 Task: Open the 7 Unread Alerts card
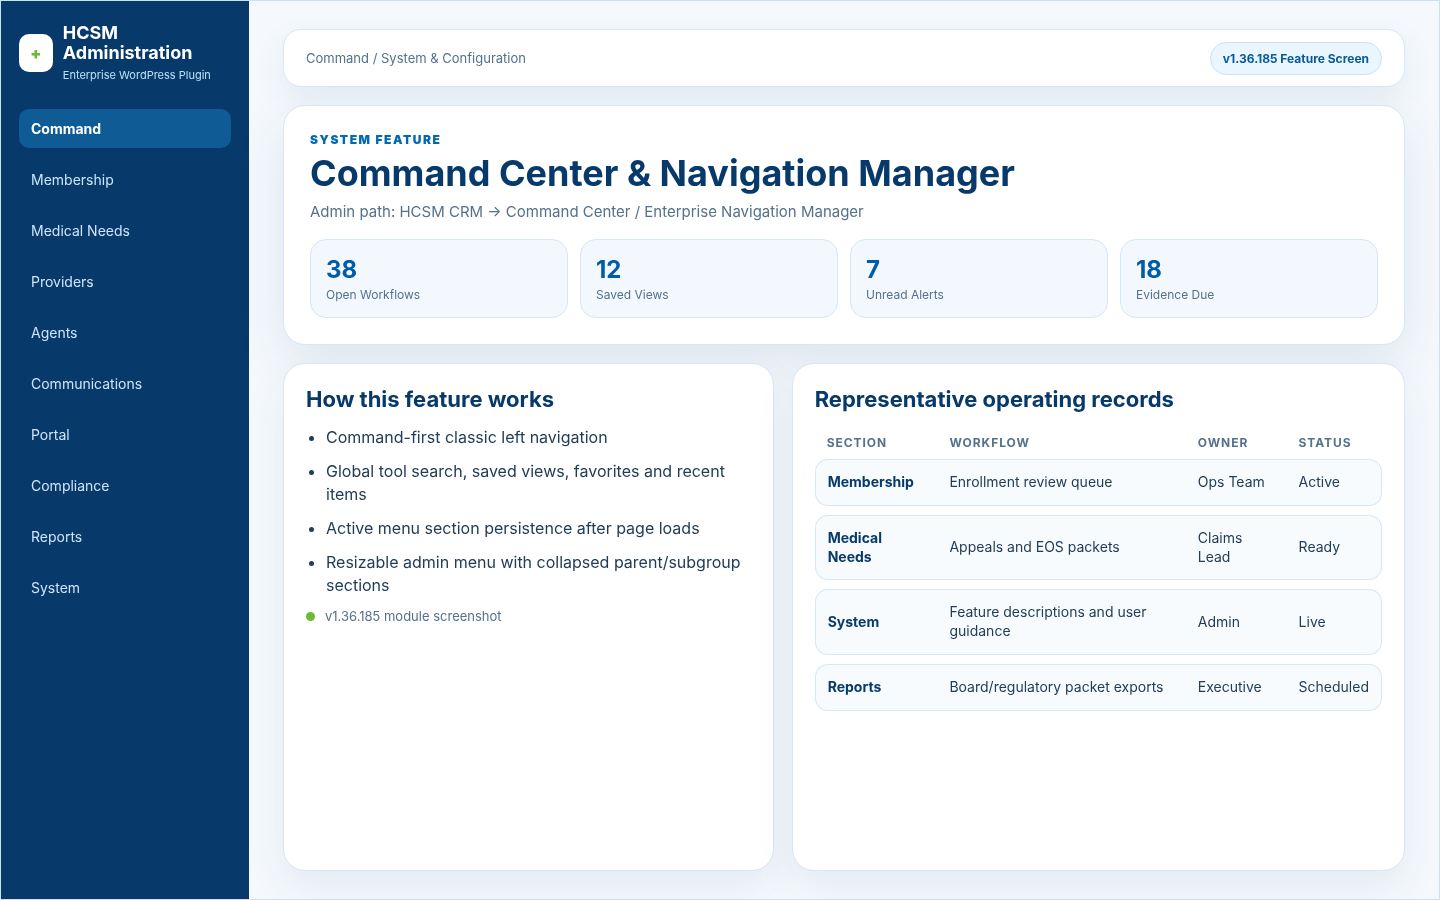click(979, 279)
